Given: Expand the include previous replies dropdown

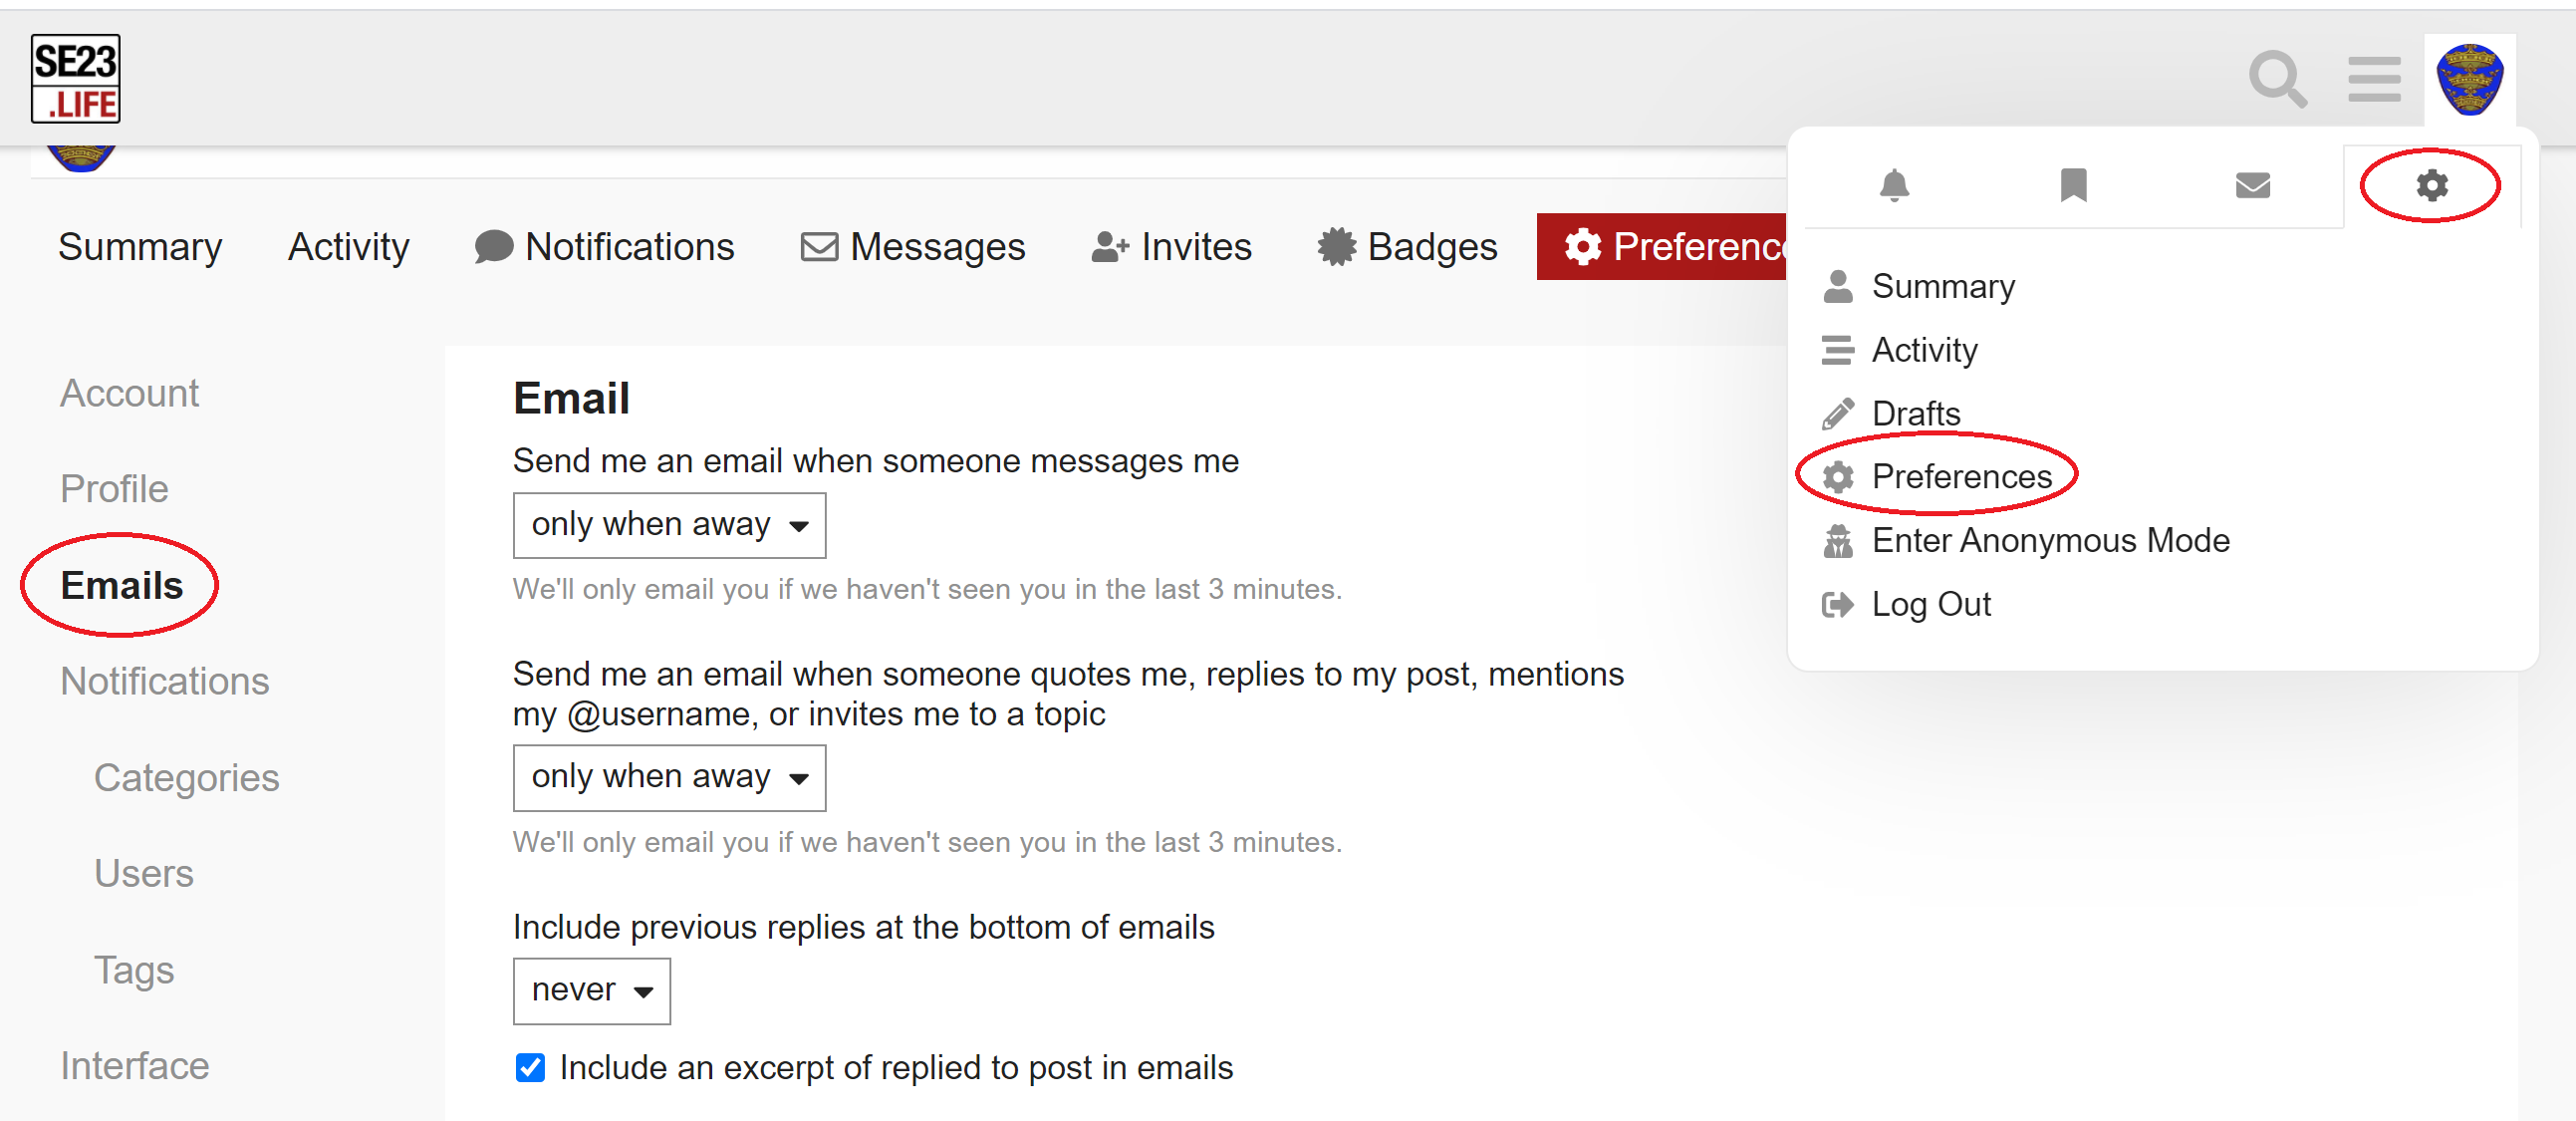Looking at the screenshot, I should pyautogui.click(x=591, y=990).
